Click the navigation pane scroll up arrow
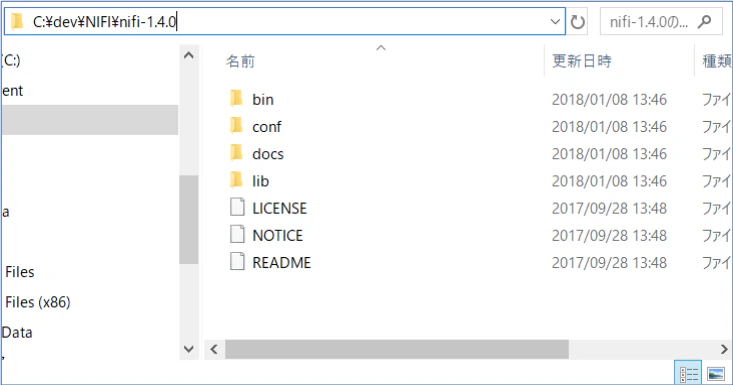The height and width of the screenshot is (385, 733). coord(189,56)
